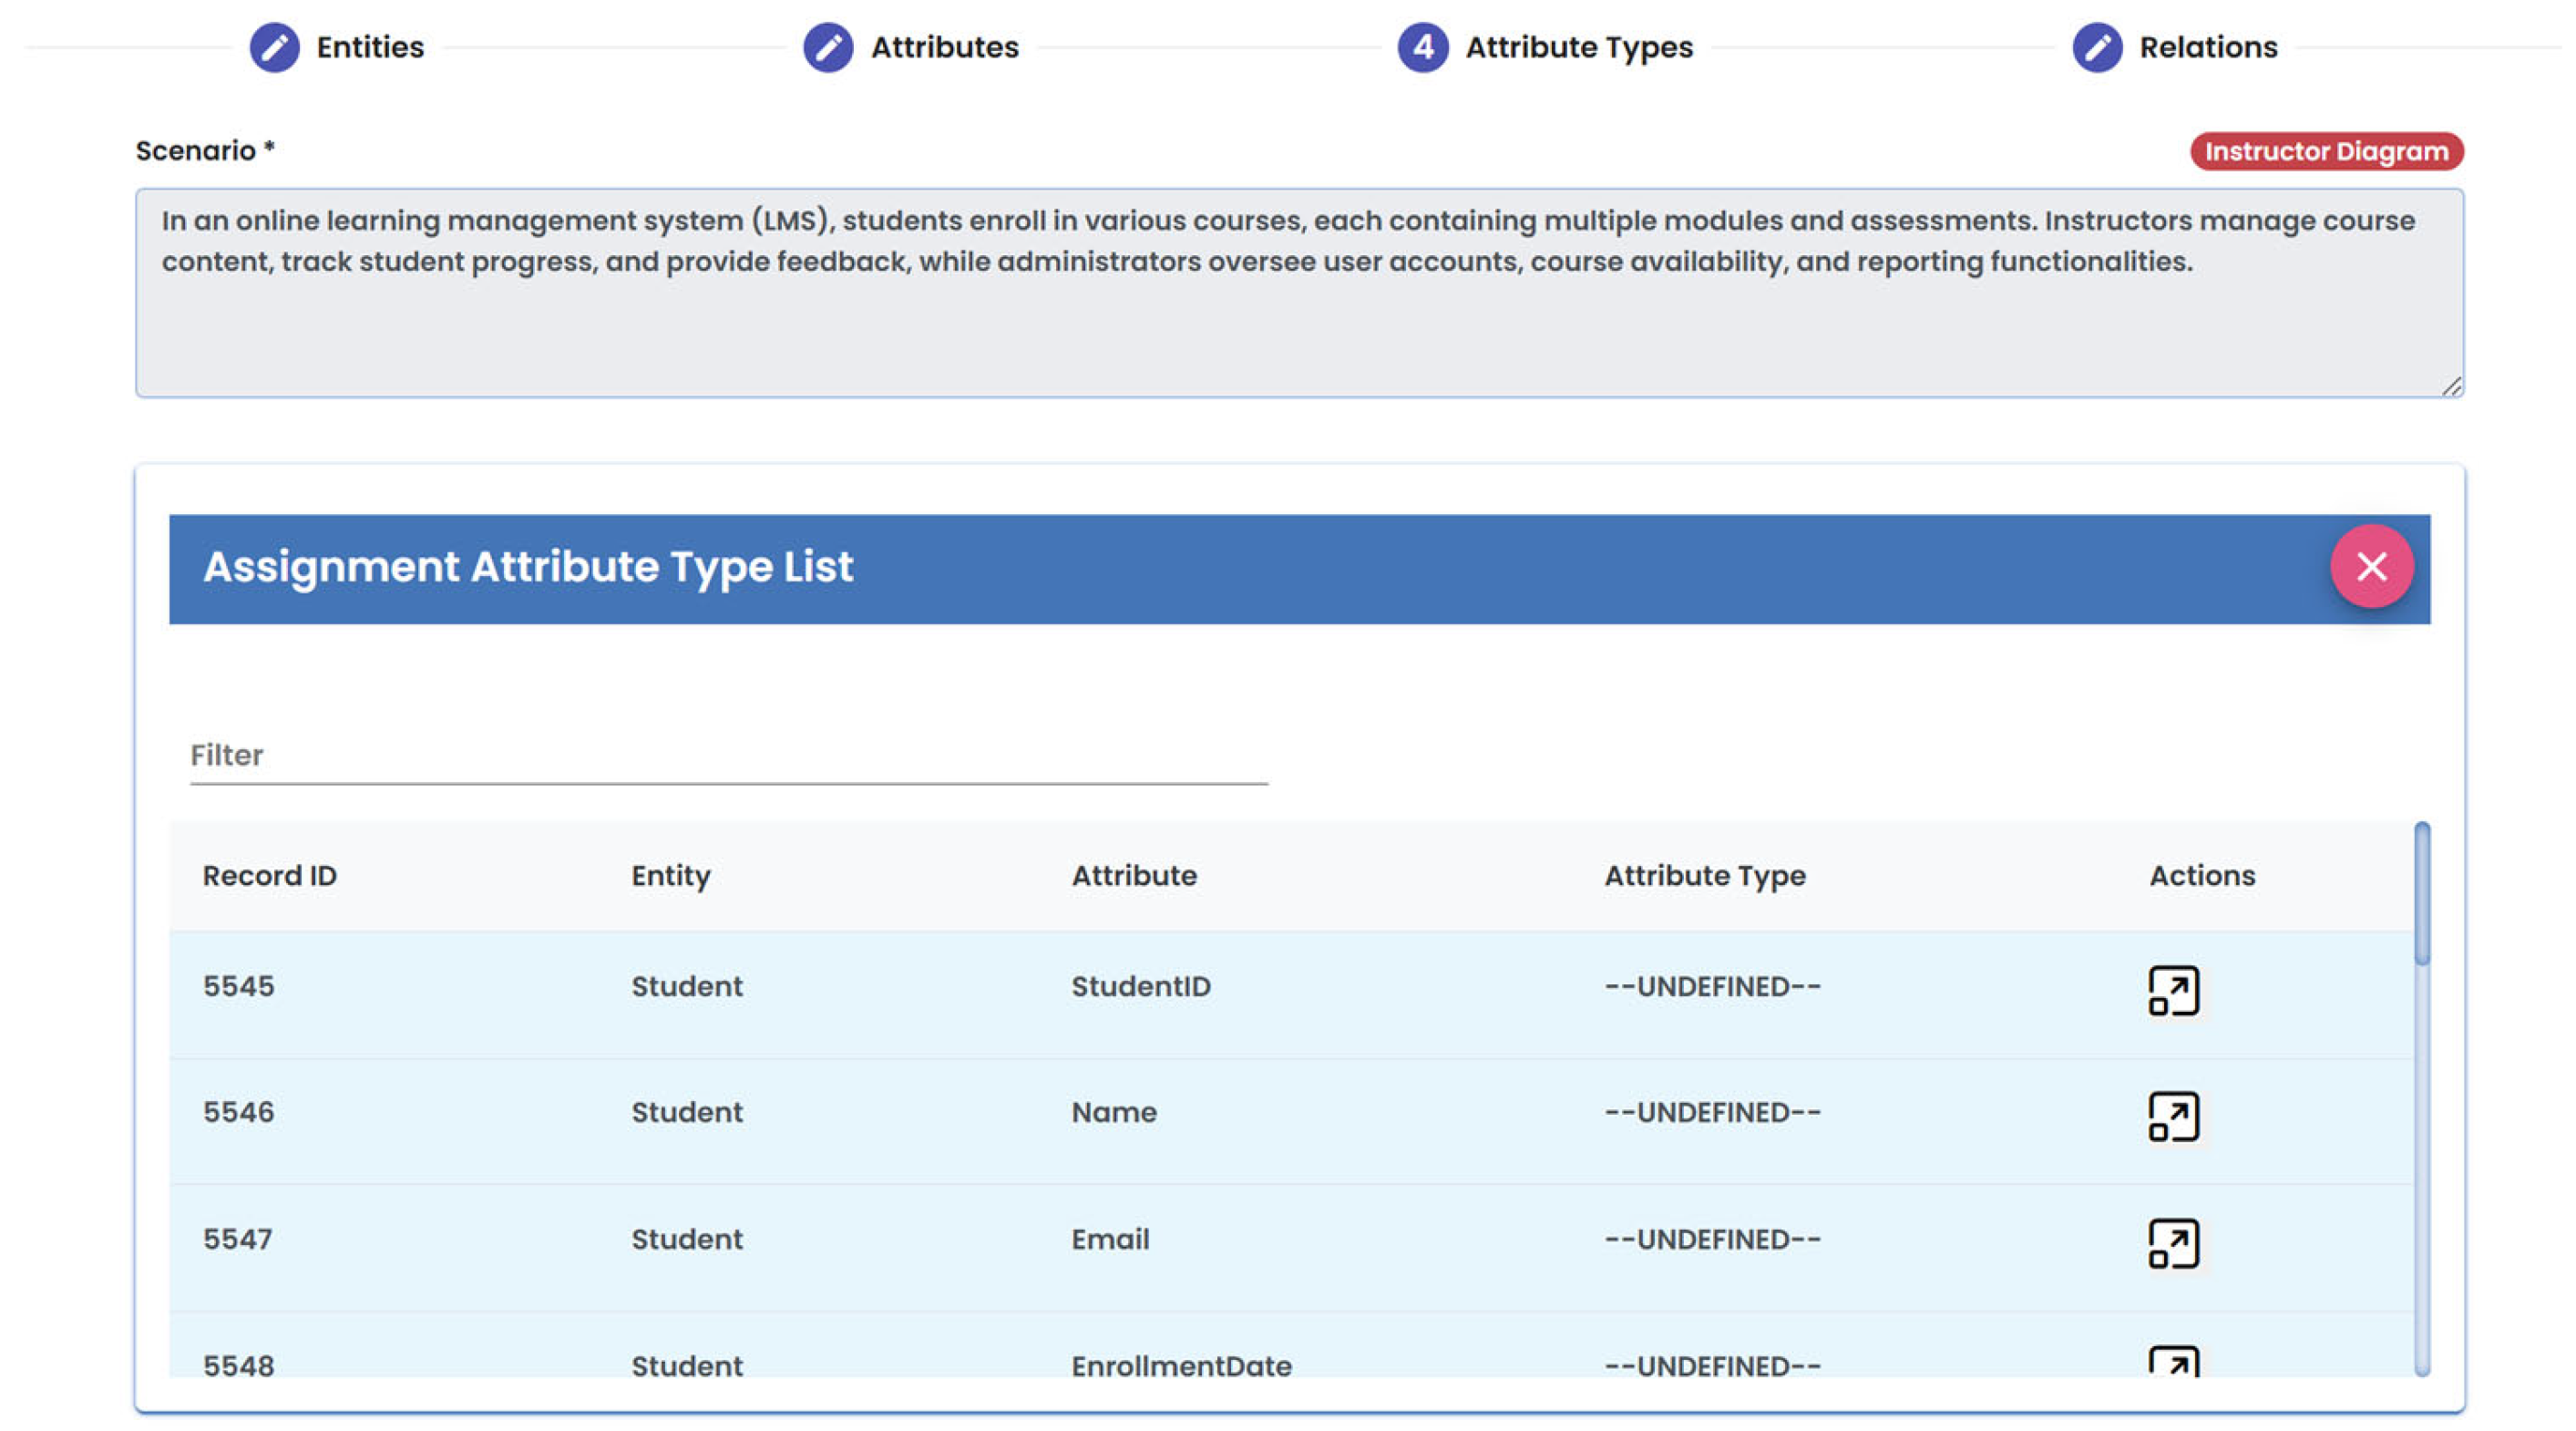
Task: Click the Instructor Diagram badge
Action: pos(2326,151)
